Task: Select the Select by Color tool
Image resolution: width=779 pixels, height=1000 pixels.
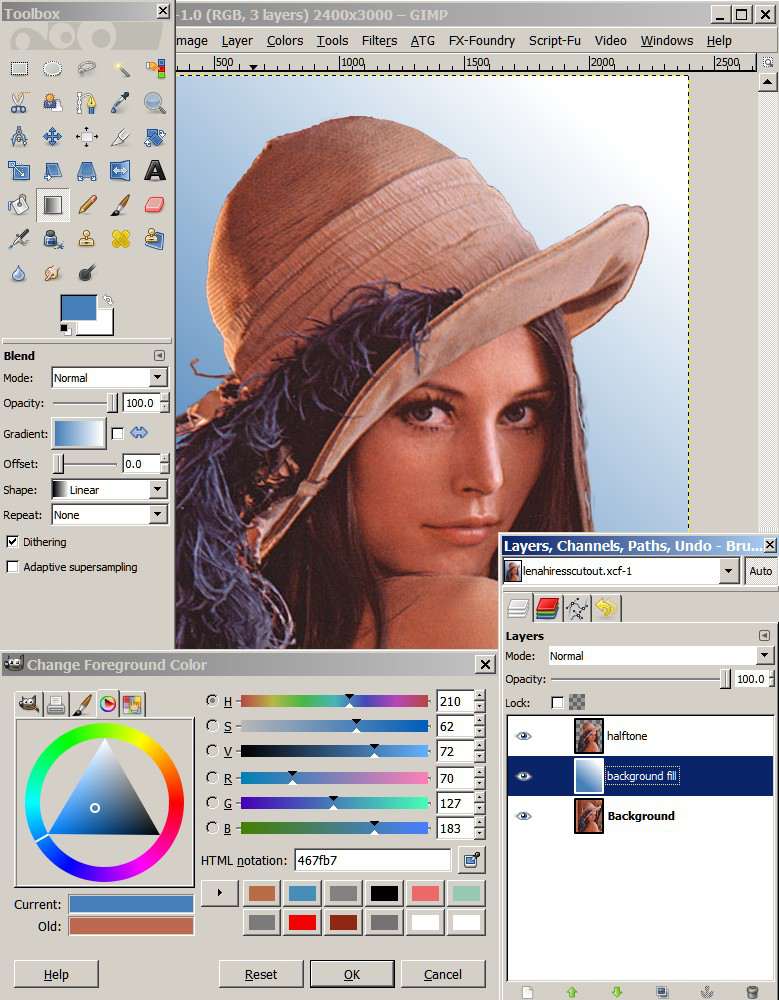Action: click(x=154, y=68)
